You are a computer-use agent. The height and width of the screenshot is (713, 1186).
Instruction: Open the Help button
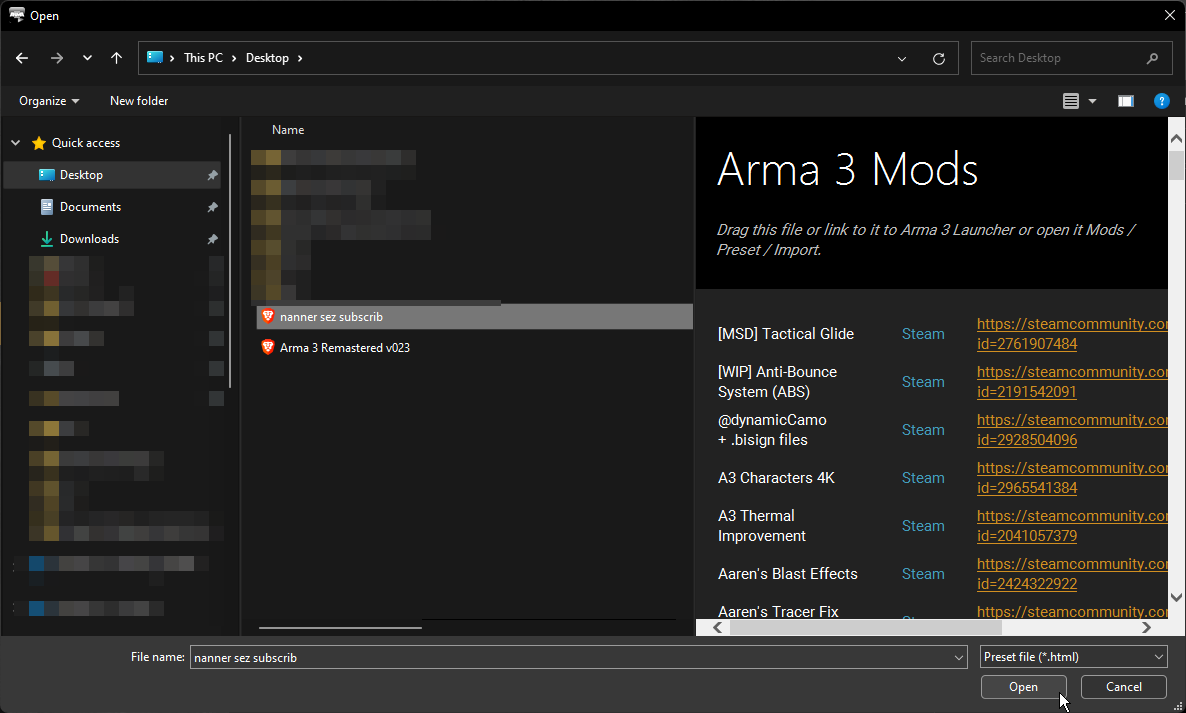click(x=1161, y=101)
